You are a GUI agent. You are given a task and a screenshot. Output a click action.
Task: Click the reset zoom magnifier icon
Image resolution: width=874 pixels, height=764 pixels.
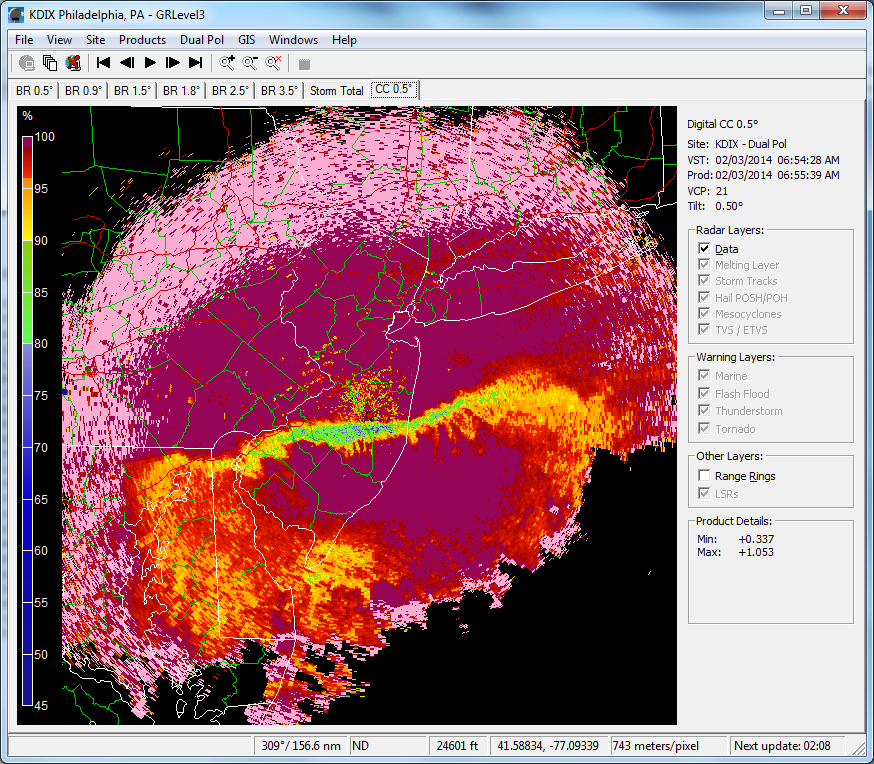[x=273, y=63]
